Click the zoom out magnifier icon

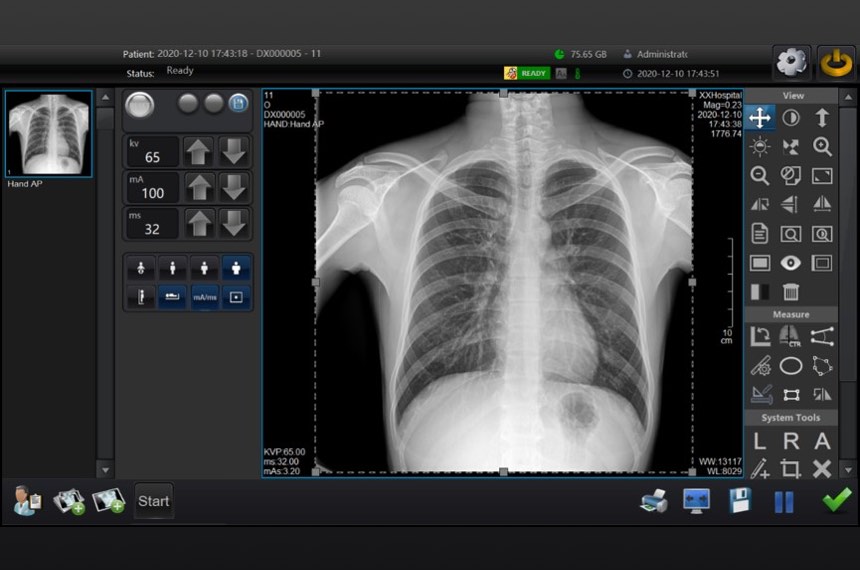point(760,176)
